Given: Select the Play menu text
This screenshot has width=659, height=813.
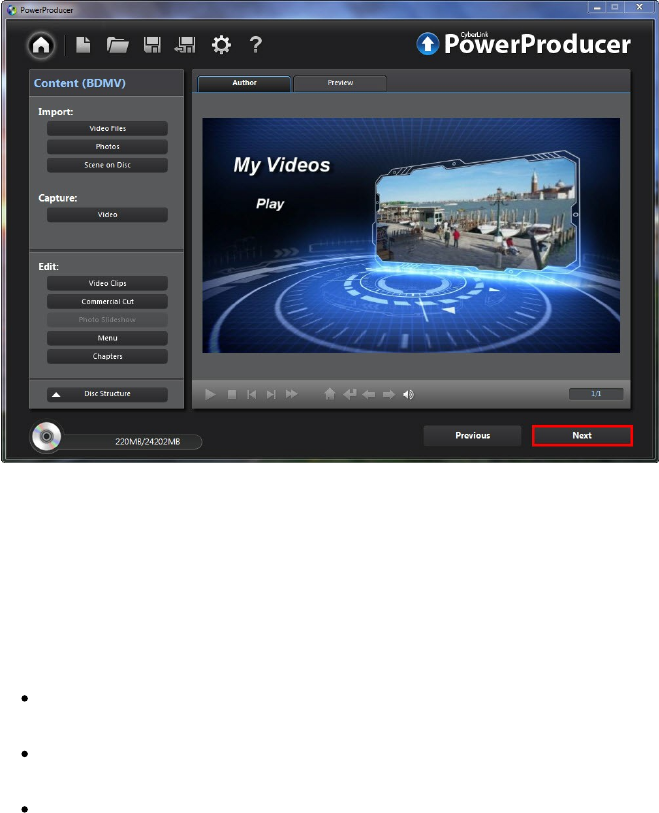Looking at the screenshot, I should pyautogui.click(x=270, y=204).
